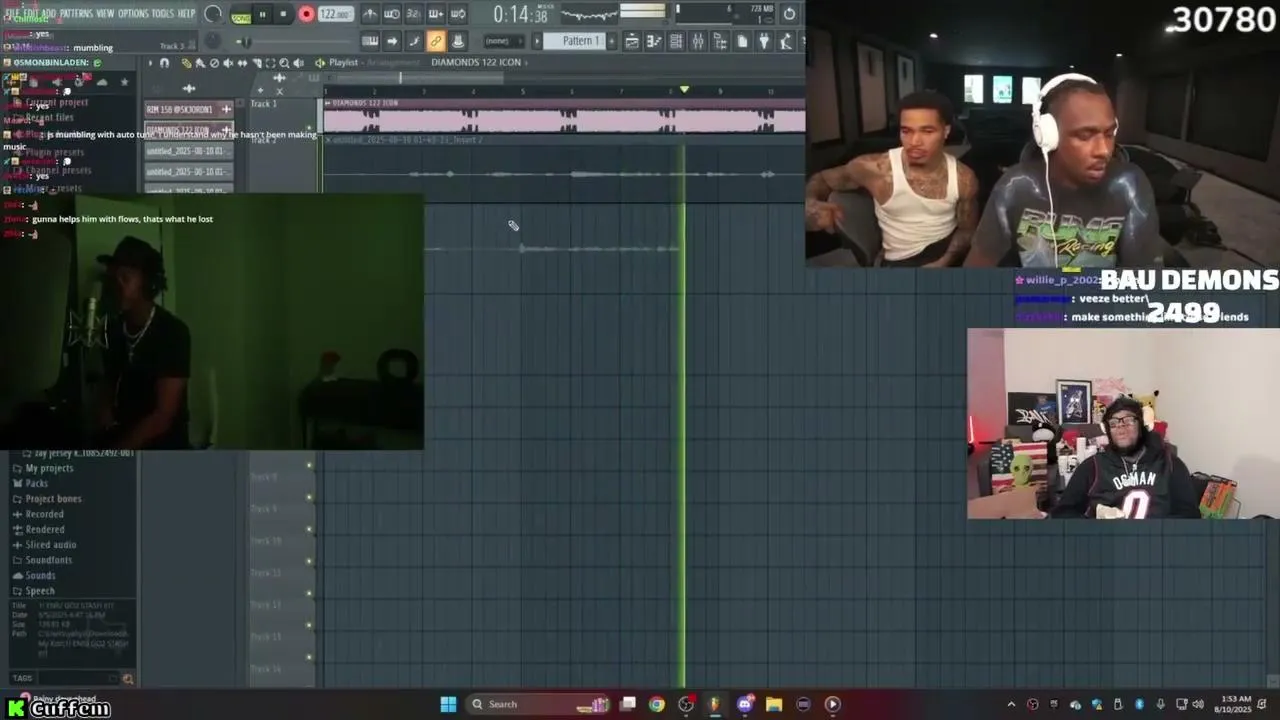Open the Playlist window icon
Screen dimensions: 1280x720
tap(632, 41)
